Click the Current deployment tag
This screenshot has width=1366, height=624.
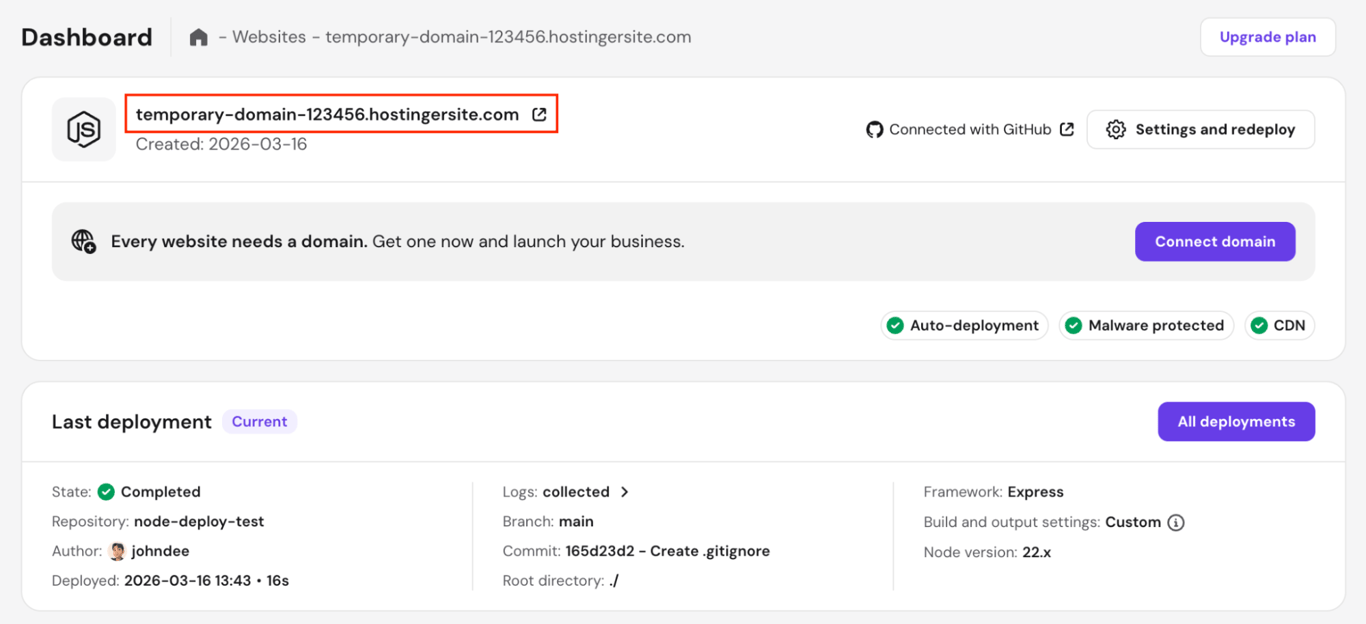[259, 421]
